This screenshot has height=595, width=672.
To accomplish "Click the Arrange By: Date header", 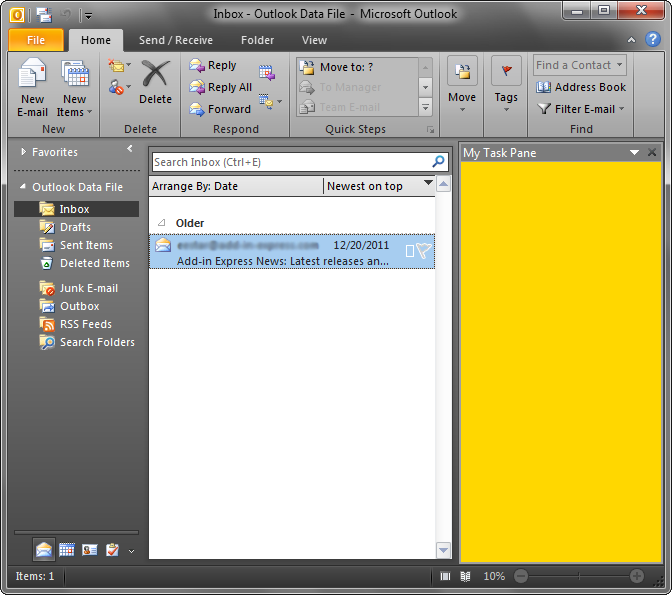I will pos(236,186).
